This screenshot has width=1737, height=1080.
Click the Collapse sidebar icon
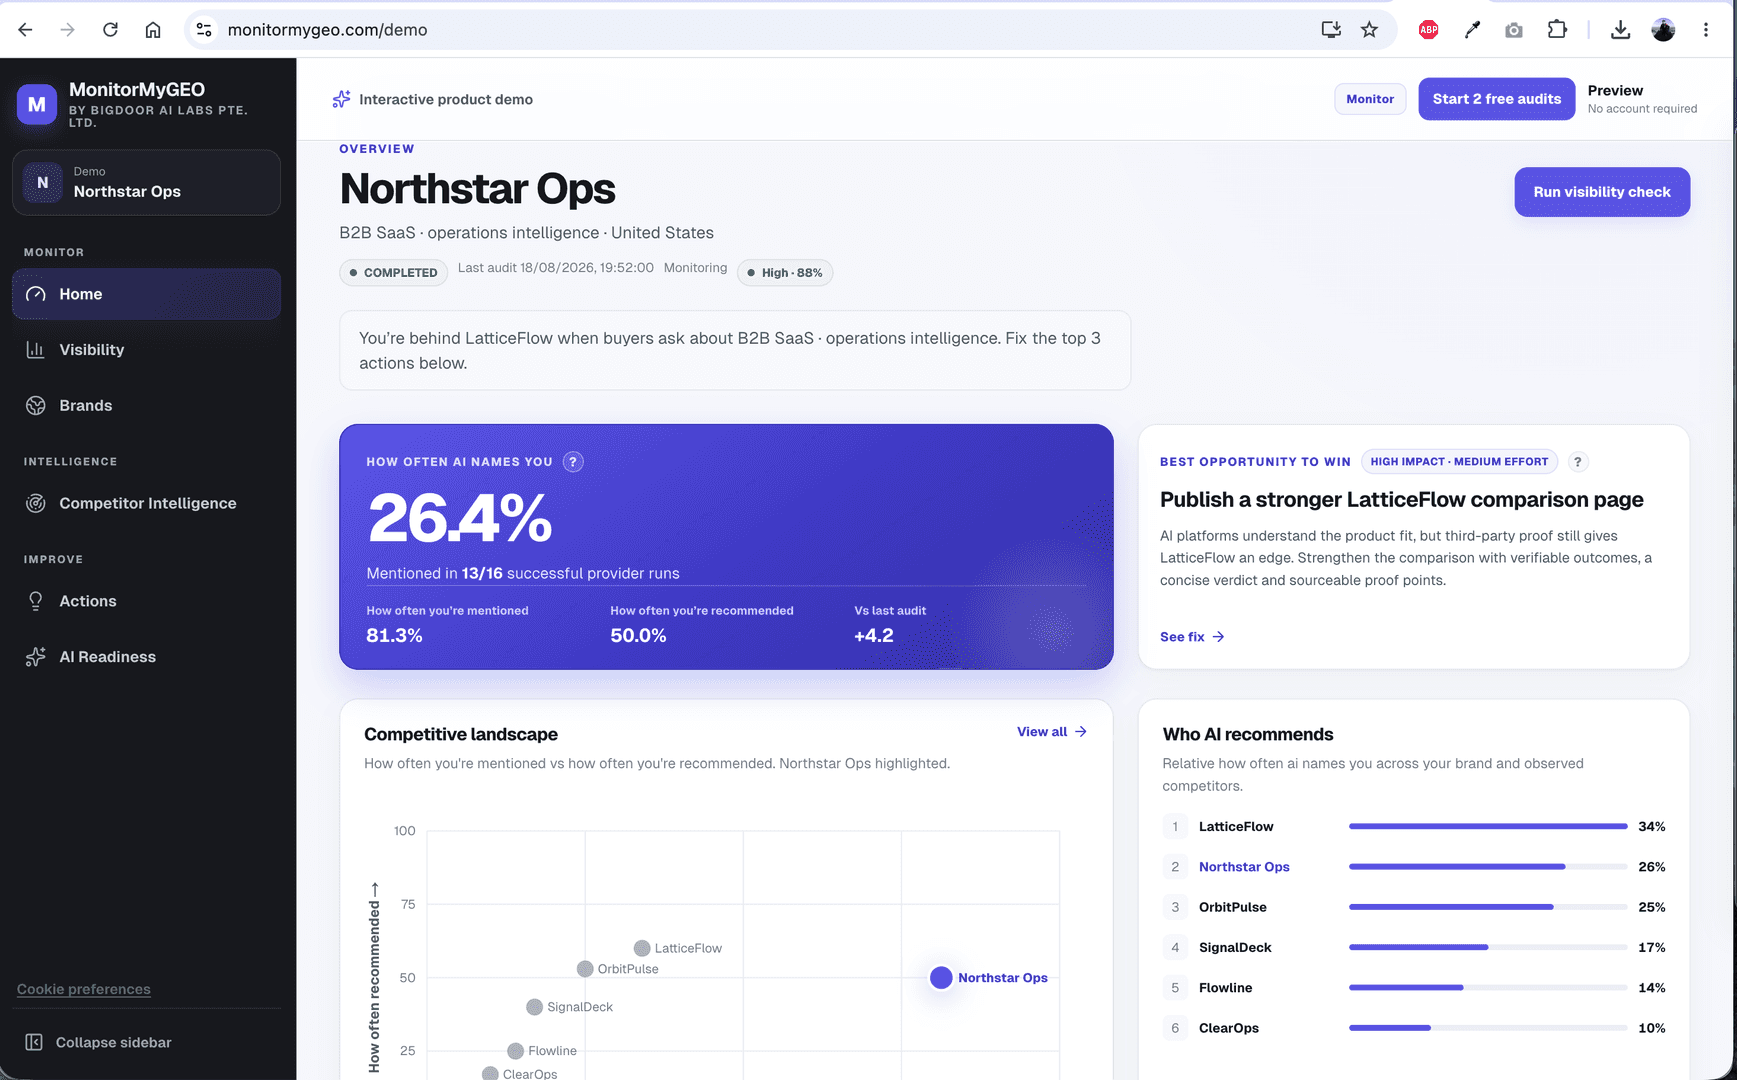(x=34, y=1042)
